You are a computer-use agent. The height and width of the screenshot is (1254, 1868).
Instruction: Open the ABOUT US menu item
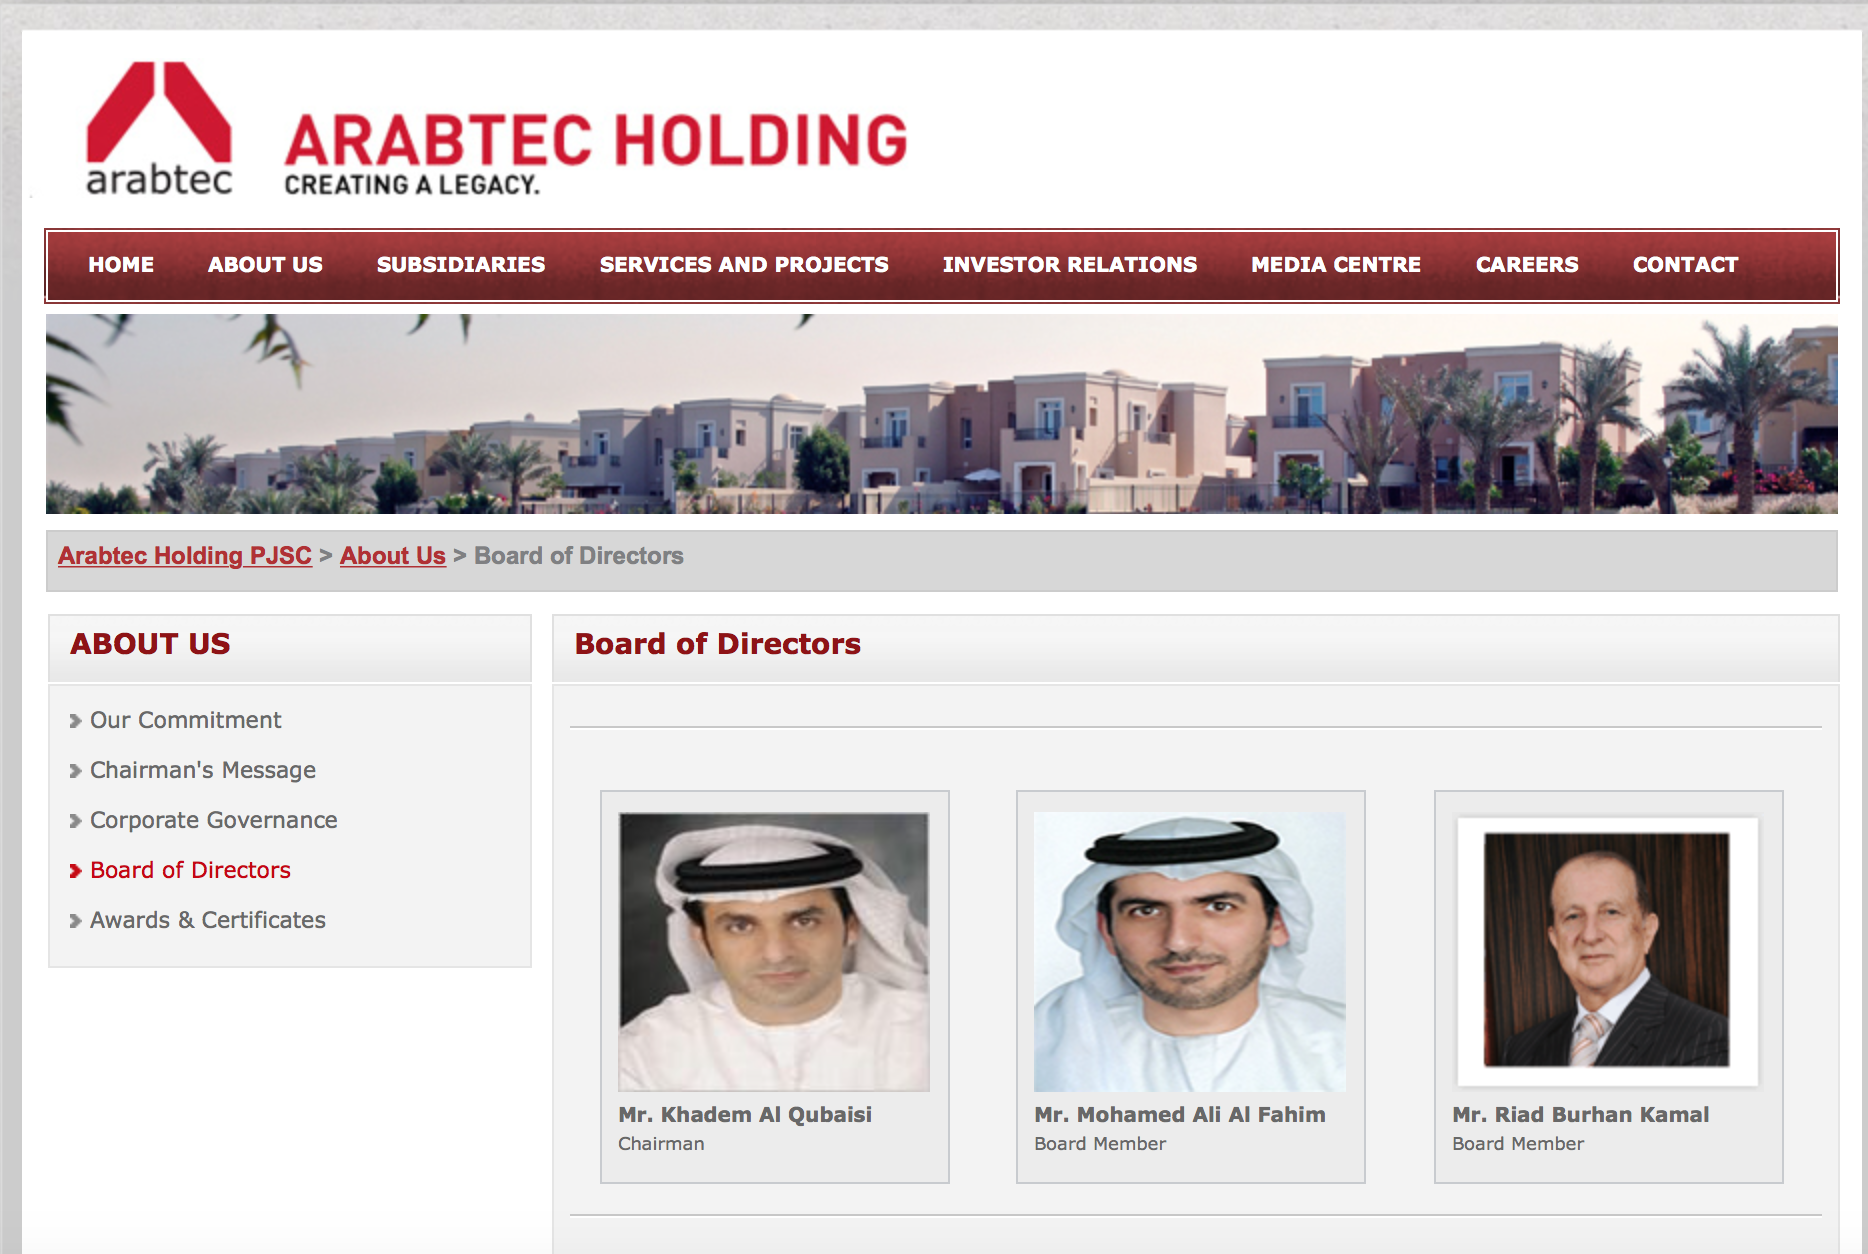pyautogui.click(x=265, y=265)
